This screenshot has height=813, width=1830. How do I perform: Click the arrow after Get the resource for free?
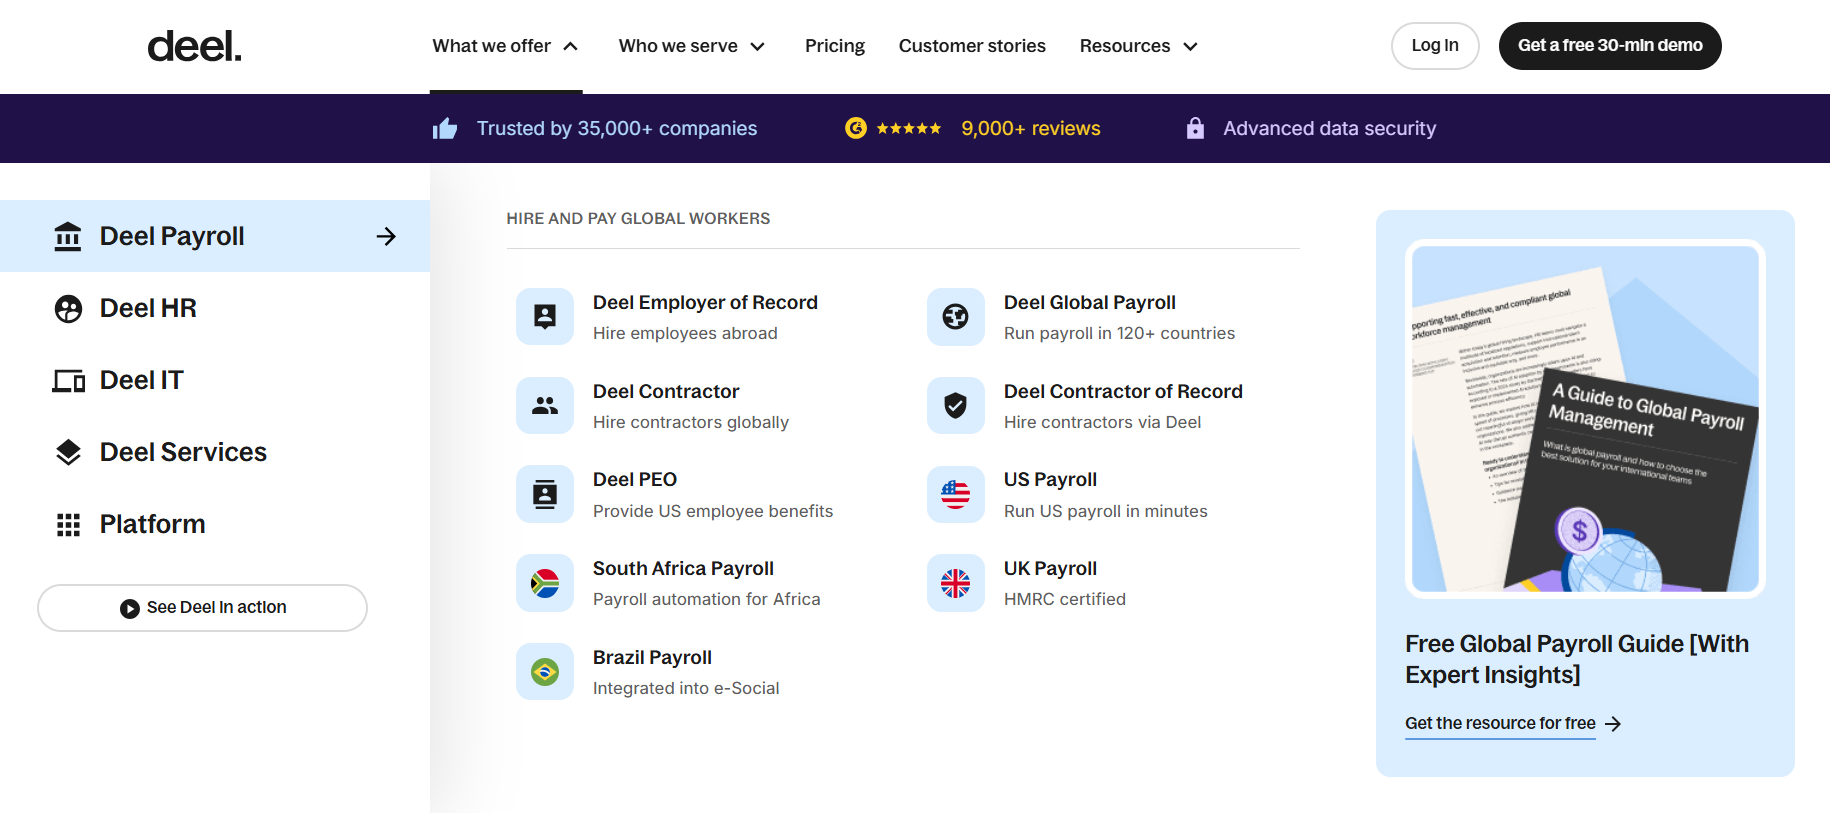[x=1613, y=724]
